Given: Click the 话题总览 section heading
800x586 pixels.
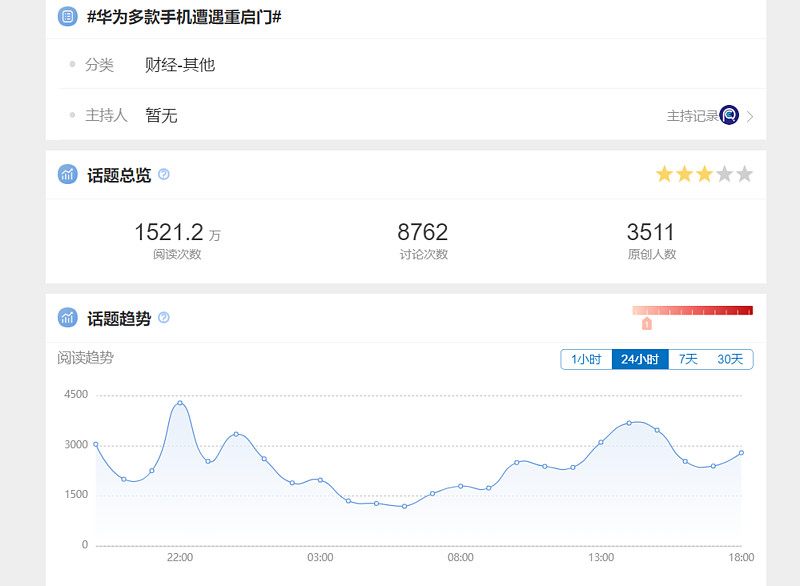Looking at the screenshot, I should click(119, 175).
